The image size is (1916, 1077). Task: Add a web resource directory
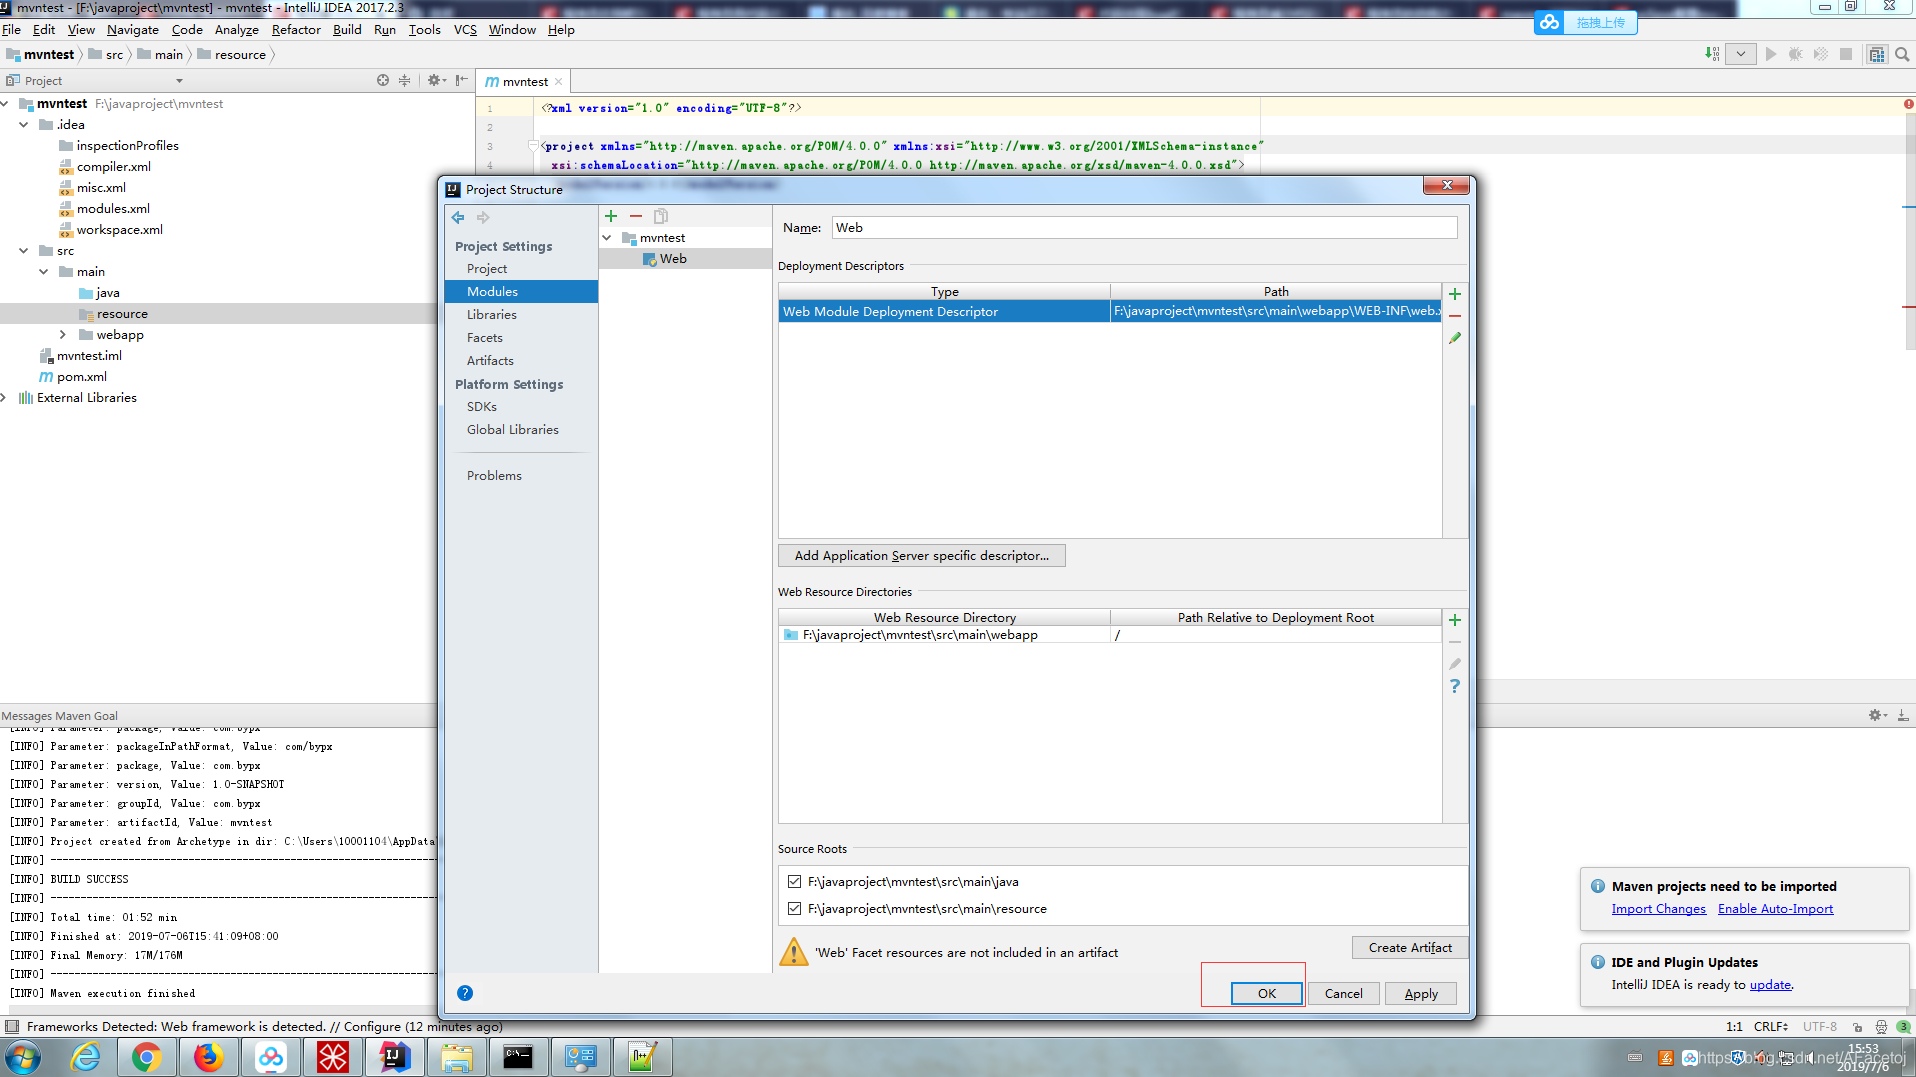pos(1455,620)
